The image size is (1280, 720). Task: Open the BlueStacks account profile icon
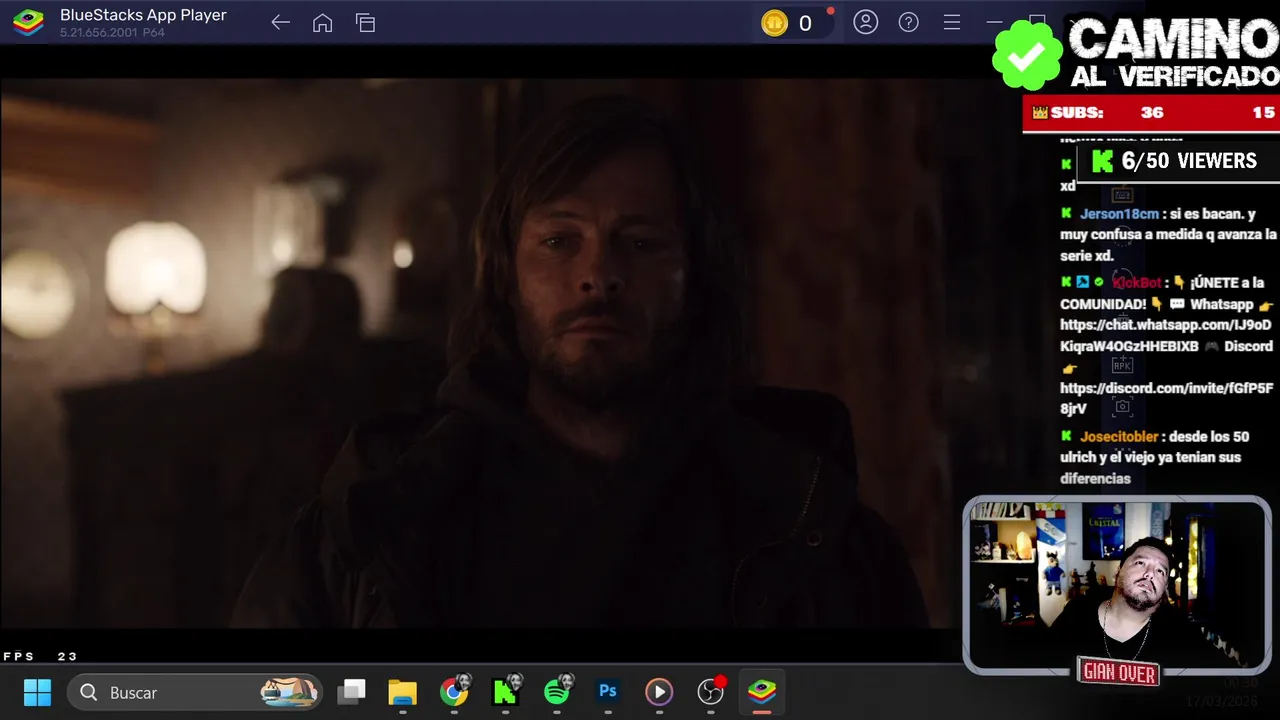point(866,22)
